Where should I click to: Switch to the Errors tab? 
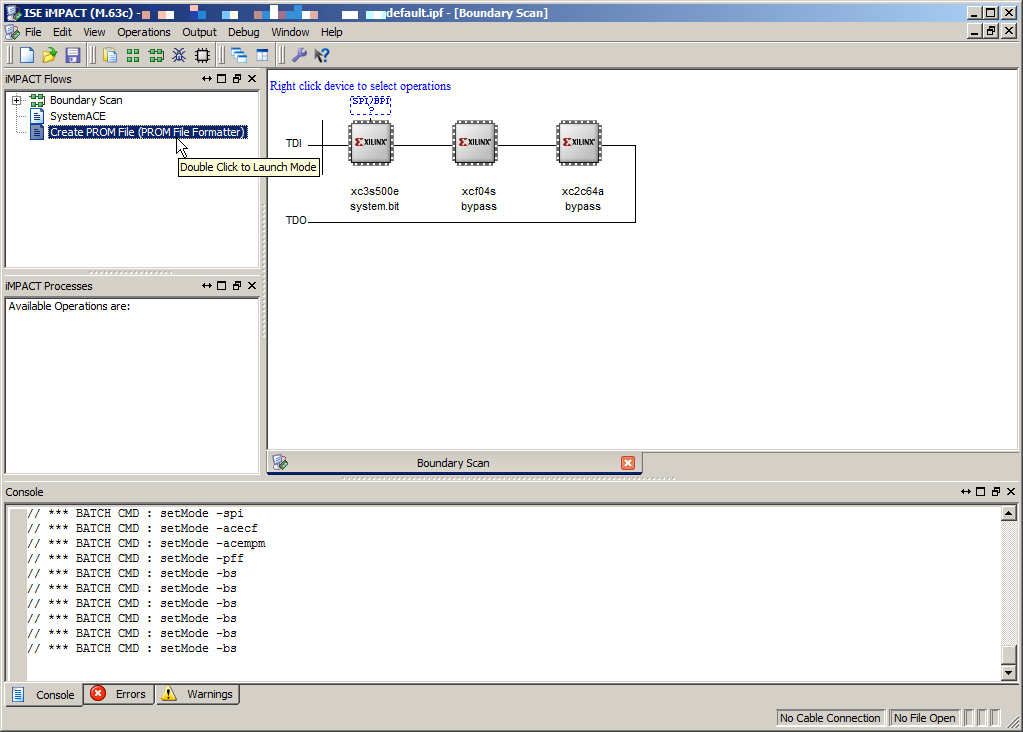click(119, 694)
